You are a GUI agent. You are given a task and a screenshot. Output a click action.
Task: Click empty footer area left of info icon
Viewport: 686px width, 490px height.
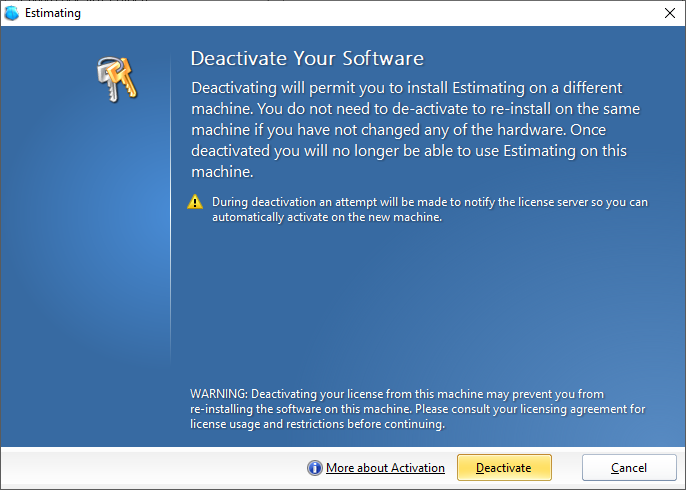150,467
